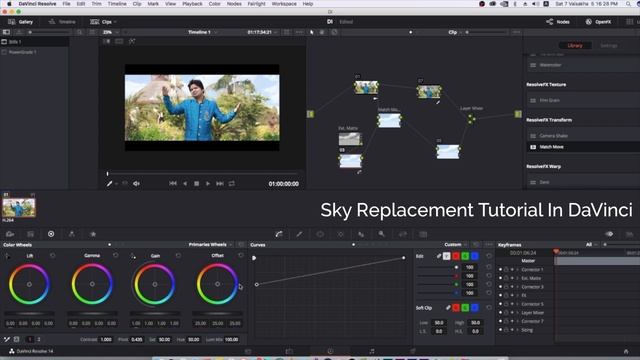Click the Contrast value field
This screenshot has height=360, width=640.
106,340
